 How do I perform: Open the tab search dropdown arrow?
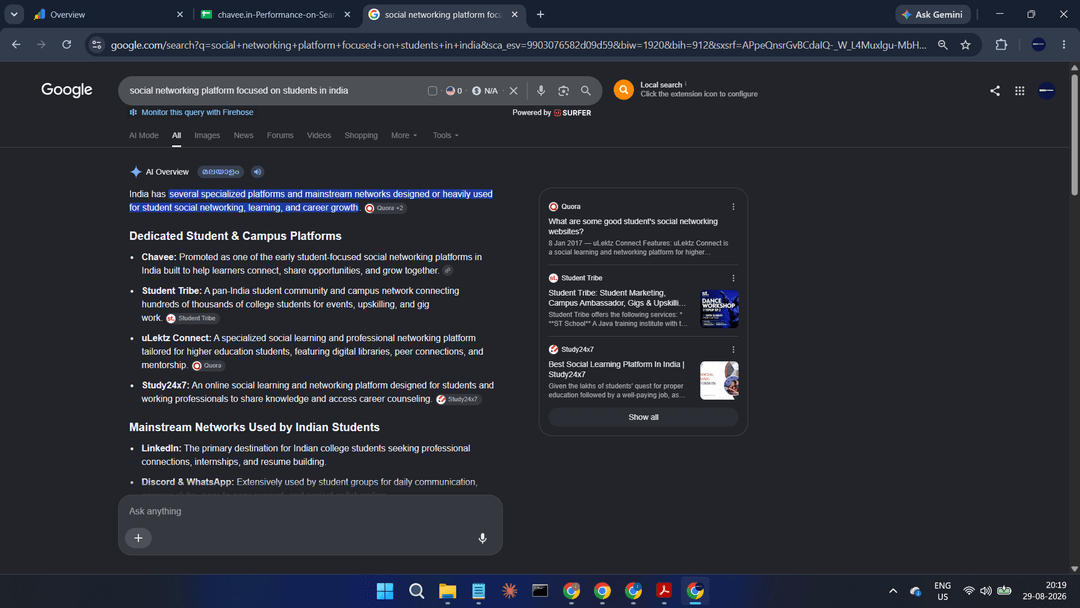(14, 14)
